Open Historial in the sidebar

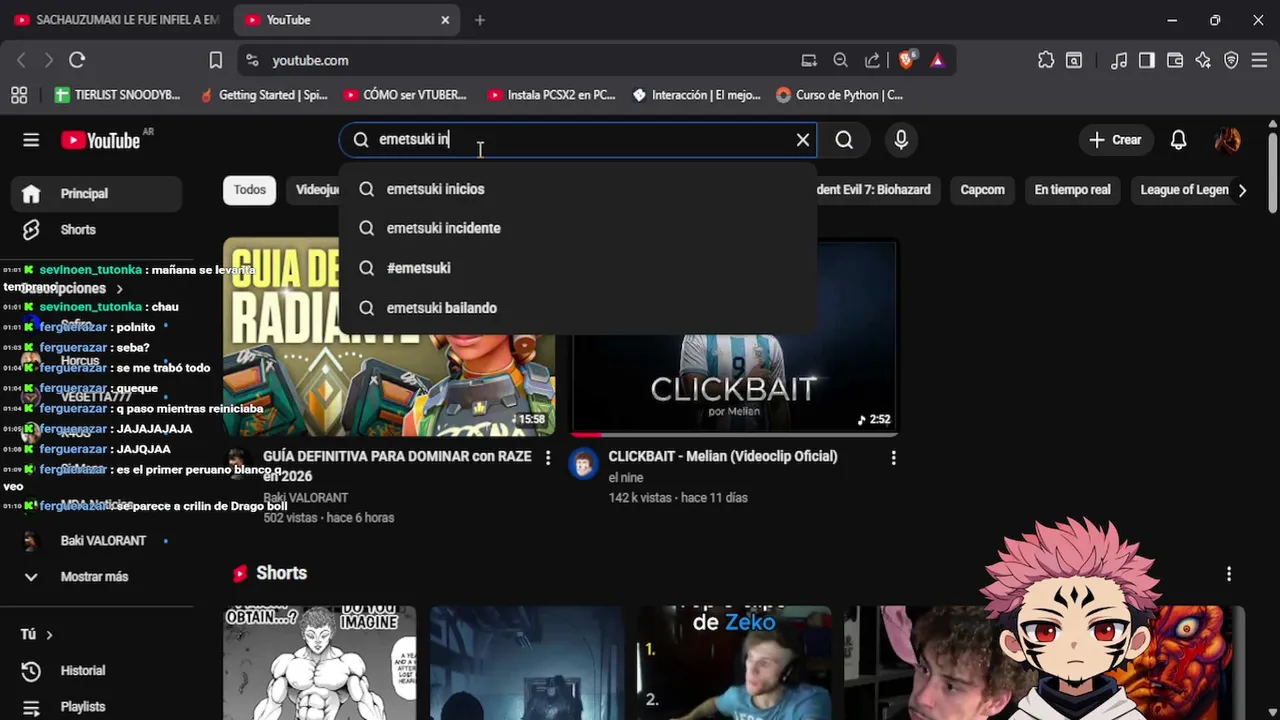(x=96, y=671)
